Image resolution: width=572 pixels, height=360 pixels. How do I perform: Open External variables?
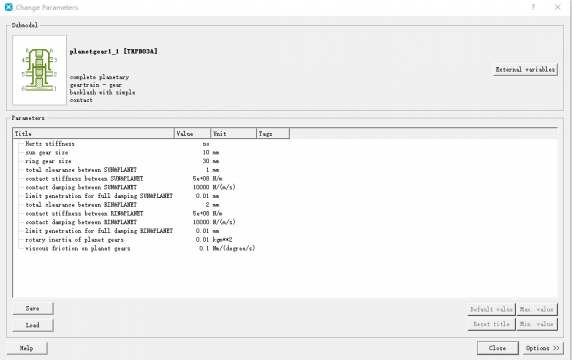coord(525,69)
